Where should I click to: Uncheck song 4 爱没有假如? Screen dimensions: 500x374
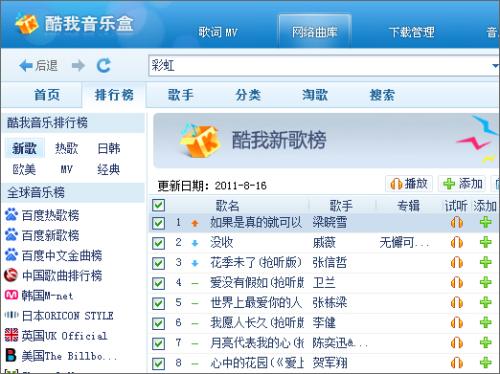158,283
